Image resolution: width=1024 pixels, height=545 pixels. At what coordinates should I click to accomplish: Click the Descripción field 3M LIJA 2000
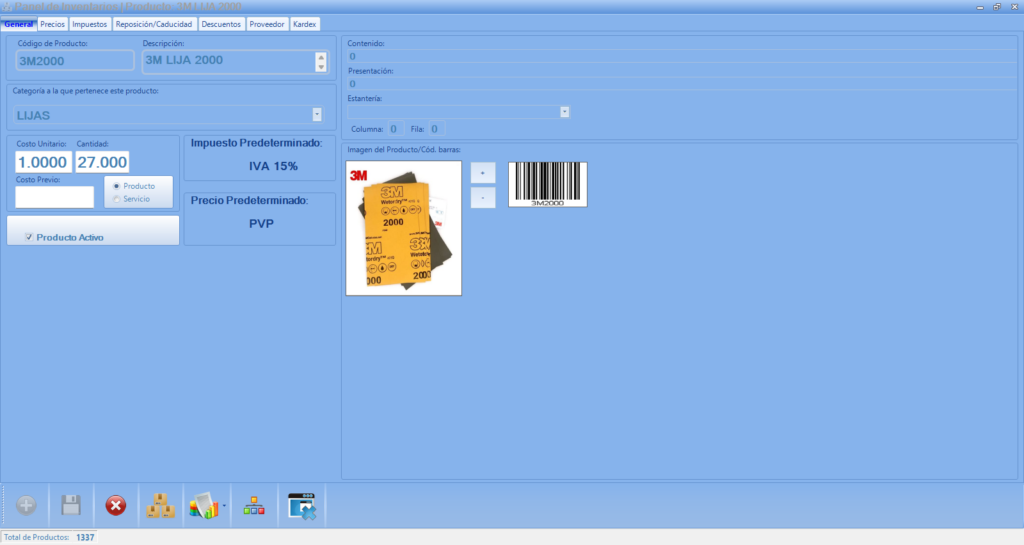[229, 61]
